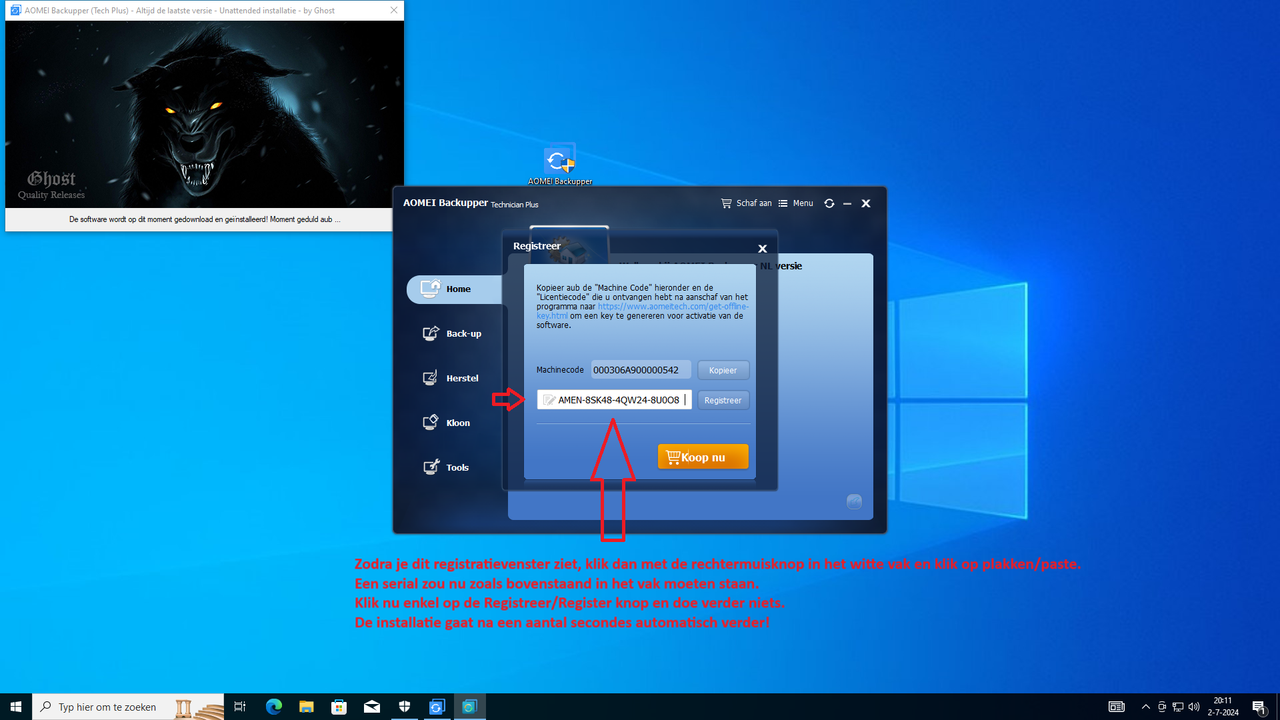Click the installer status text 'De software wordt...'

point(204,219)
